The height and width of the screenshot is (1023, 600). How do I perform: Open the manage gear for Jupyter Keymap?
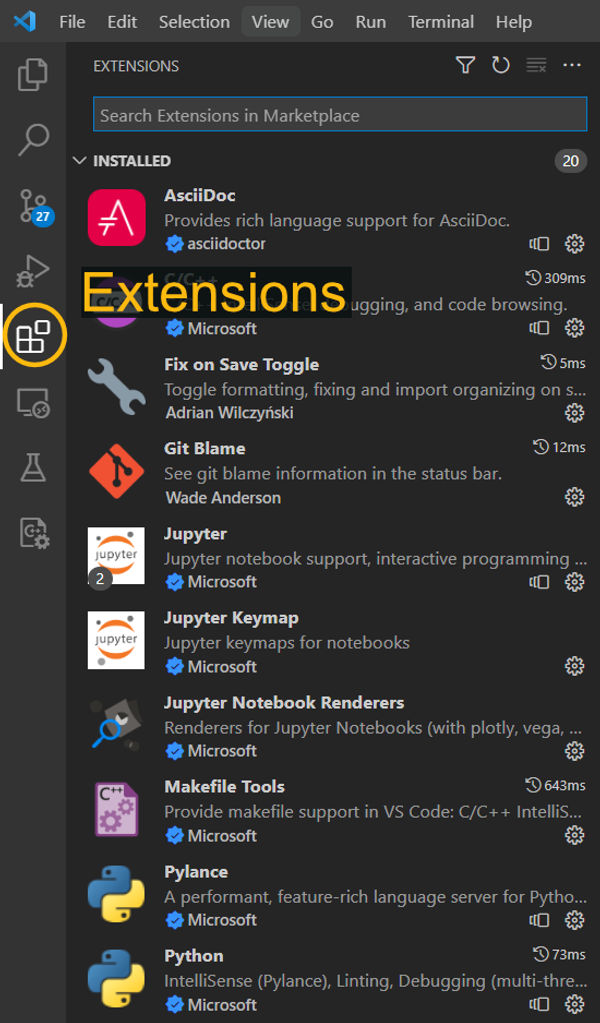[574, 666]
